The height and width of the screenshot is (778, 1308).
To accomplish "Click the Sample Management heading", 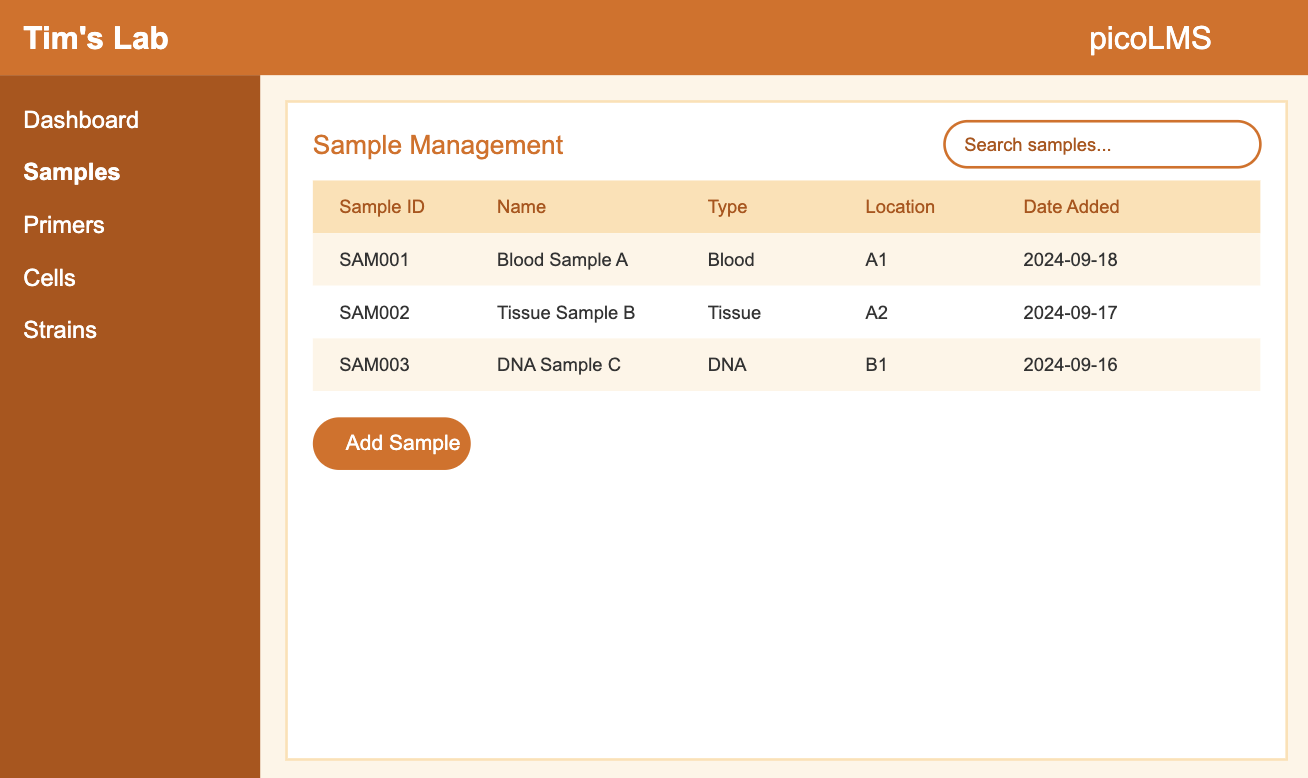I will pos(438,145).
